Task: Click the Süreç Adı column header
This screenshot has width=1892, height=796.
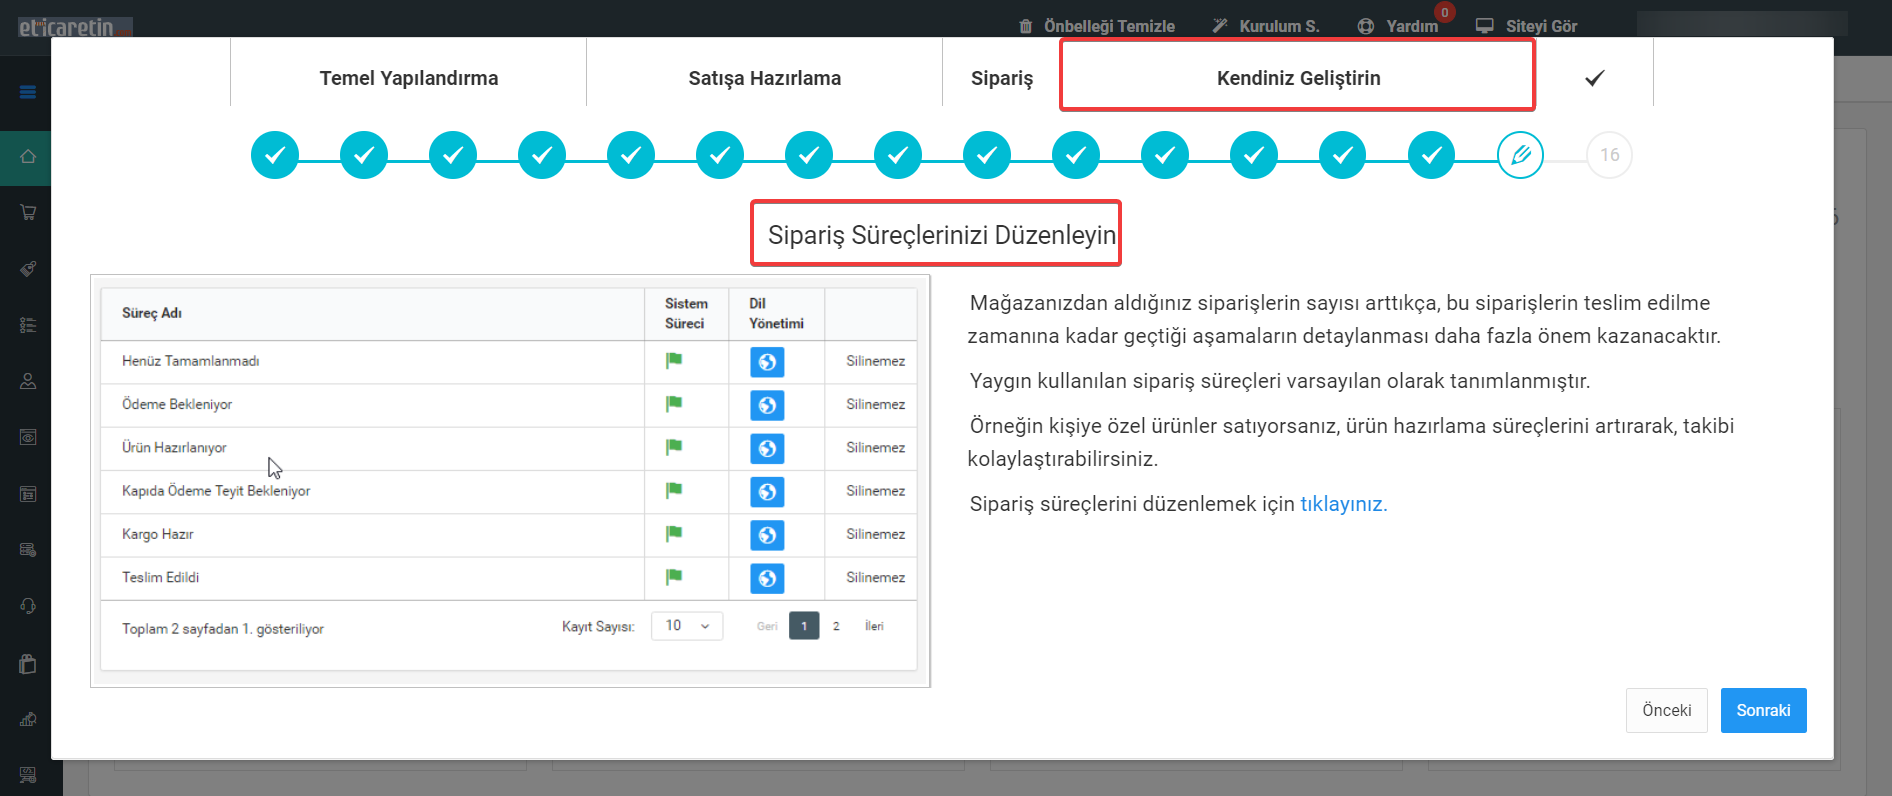Action: click(x=152, y=313)
